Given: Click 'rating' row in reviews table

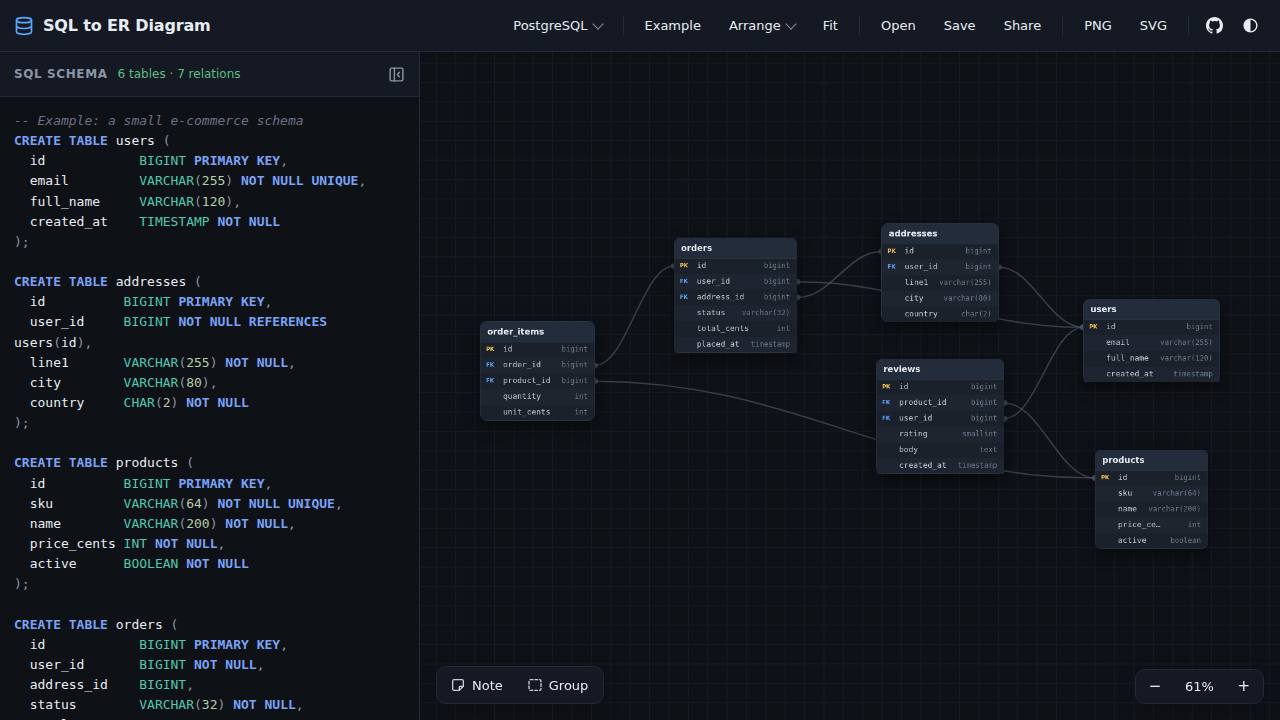Looking at the screenshot, I should point(939,433).
